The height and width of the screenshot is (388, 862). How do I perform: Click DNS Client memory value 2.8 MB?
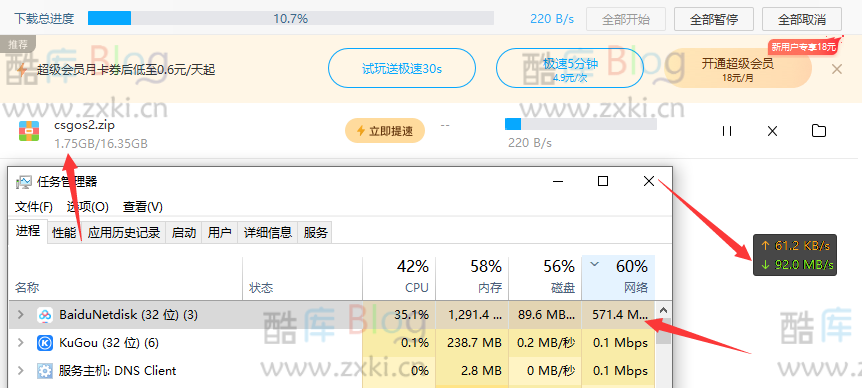pos(483,370)
